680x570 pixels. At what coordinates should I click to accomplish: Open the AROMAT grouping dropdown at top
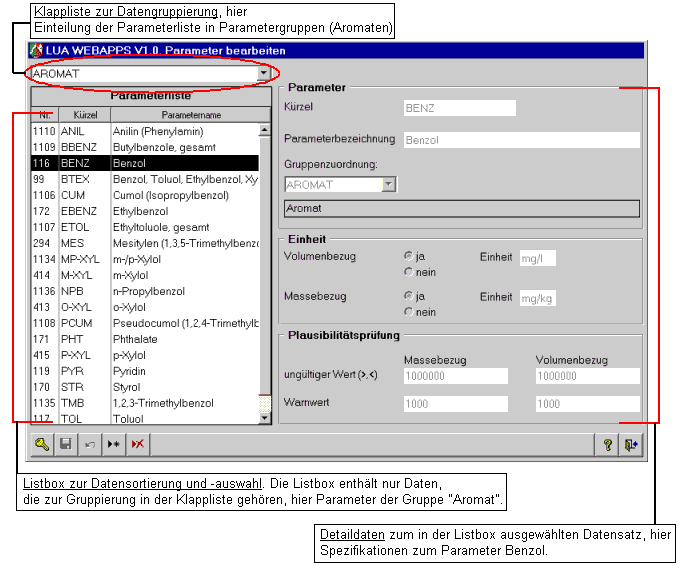coord(263,73)
